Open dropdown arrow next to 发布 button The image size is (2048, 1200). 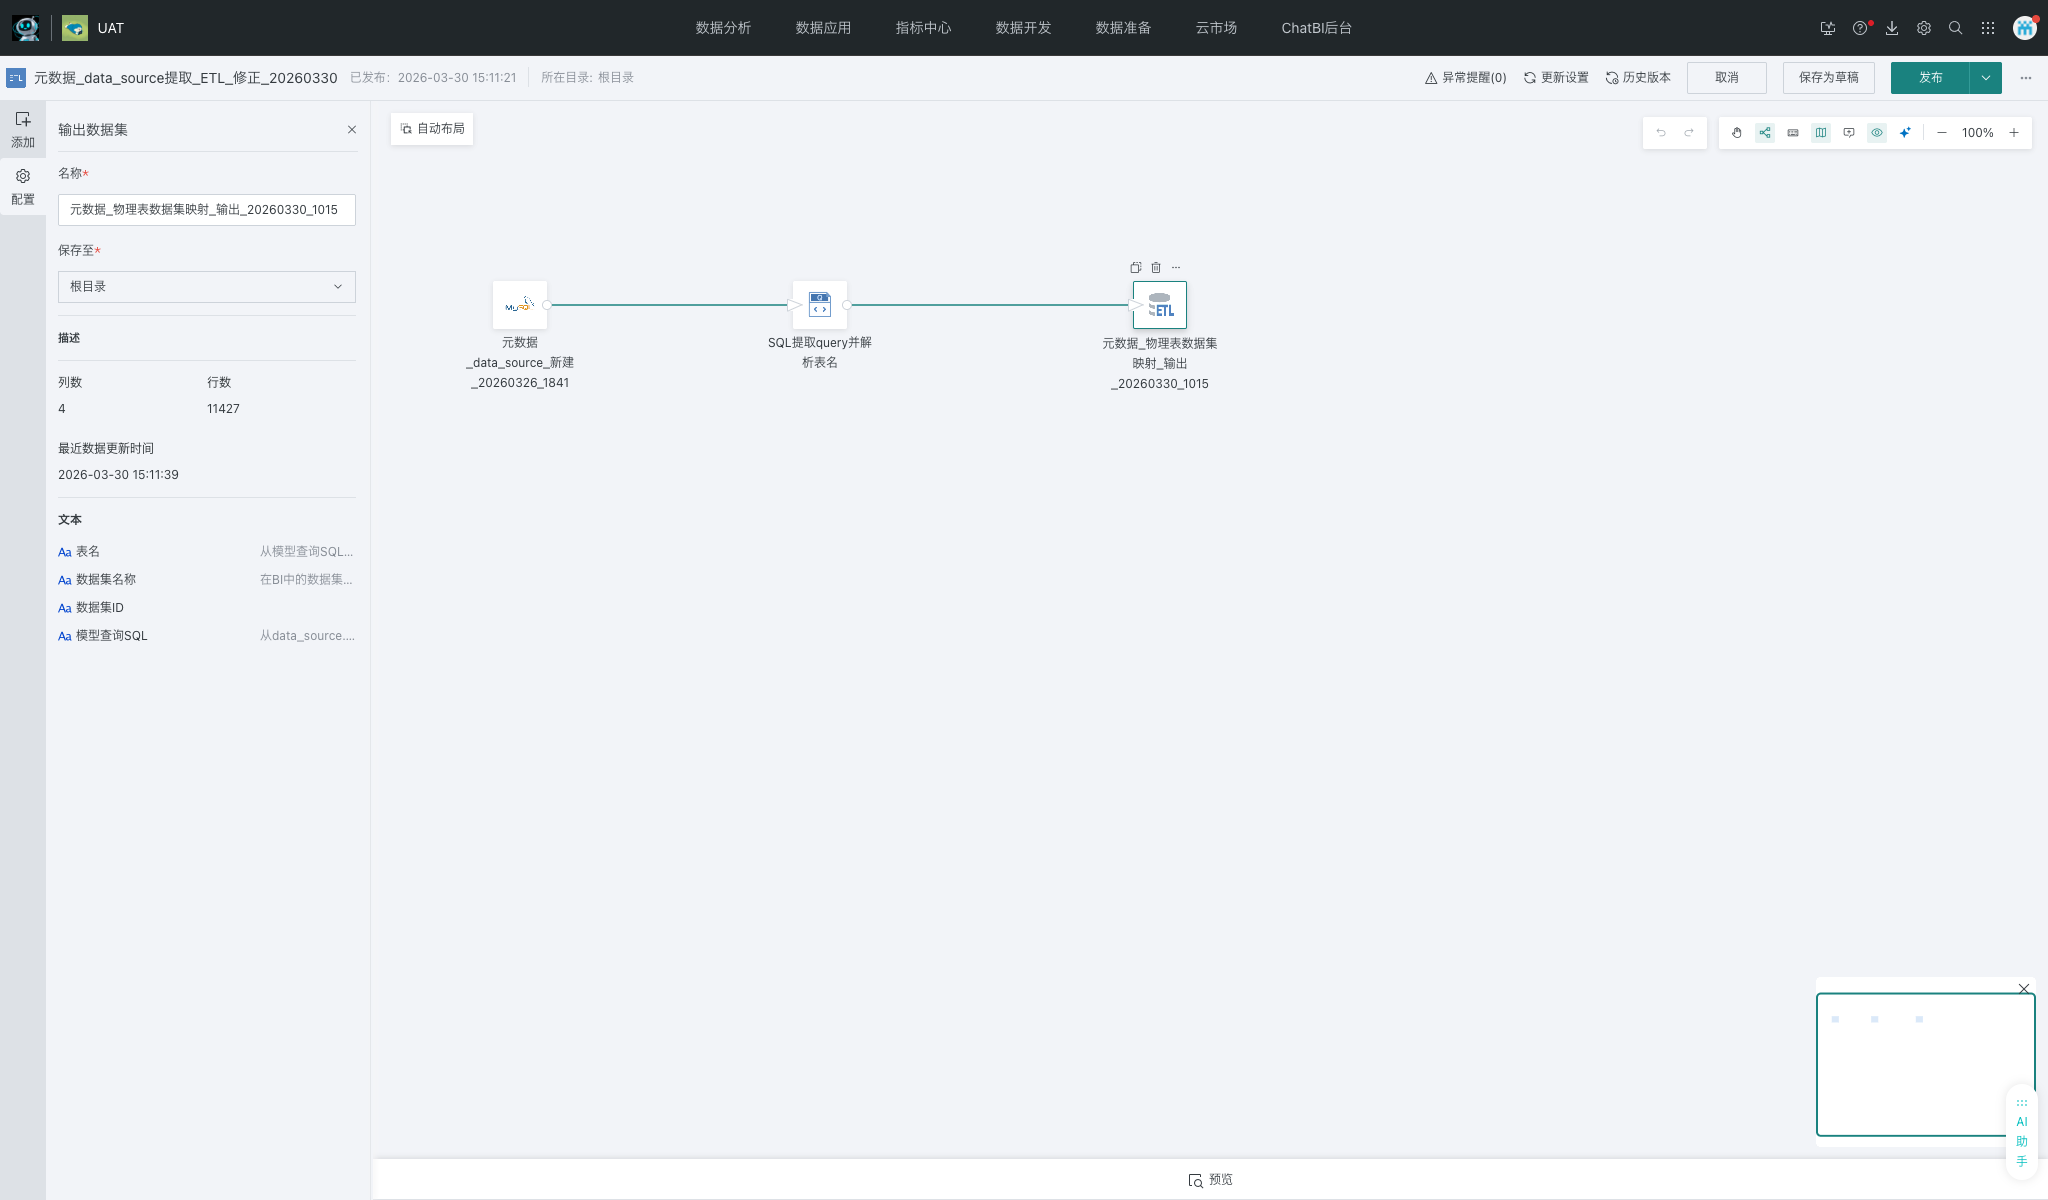tap(1986, 78)
